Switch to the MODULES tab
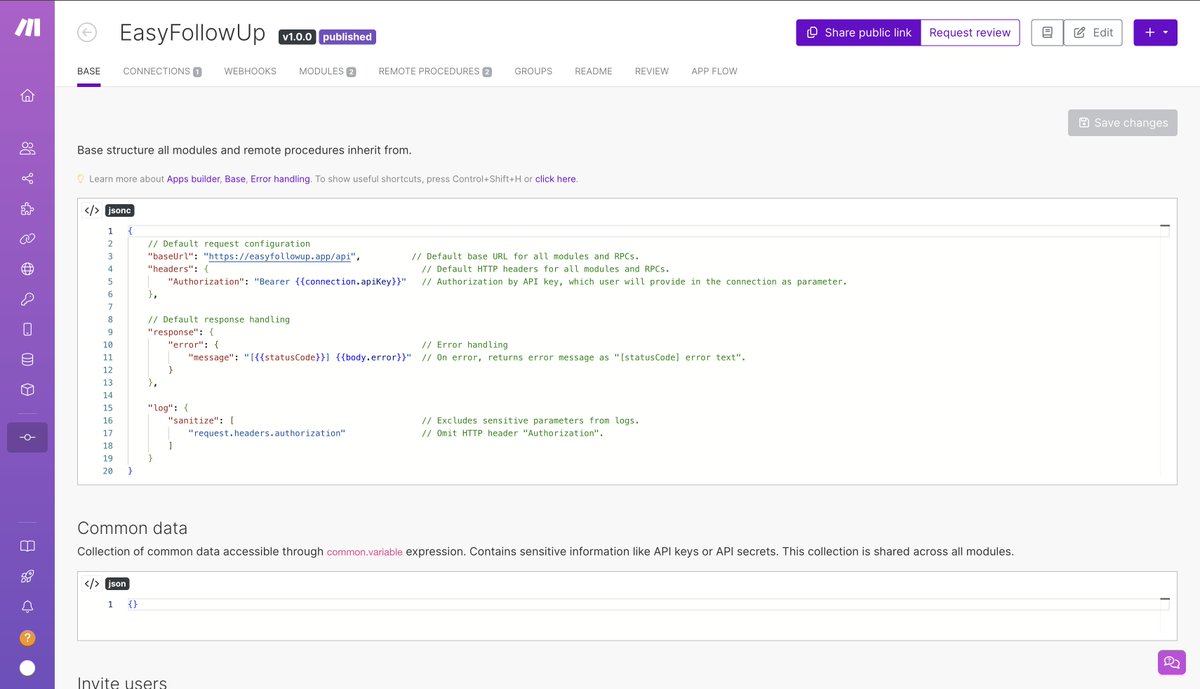 (327, 71)
